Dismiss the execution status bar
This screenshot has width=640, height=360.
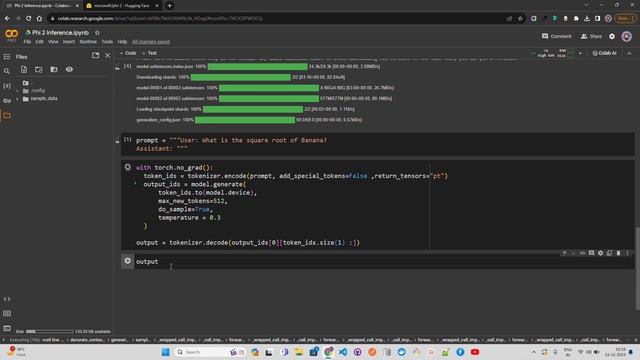click(x=636, y=340)
